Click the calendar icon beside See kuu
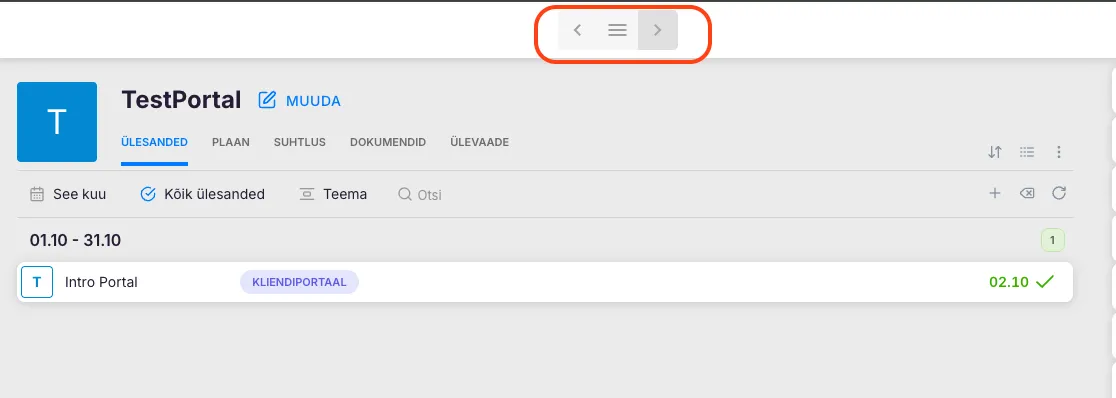 click(x=37, y=194)
